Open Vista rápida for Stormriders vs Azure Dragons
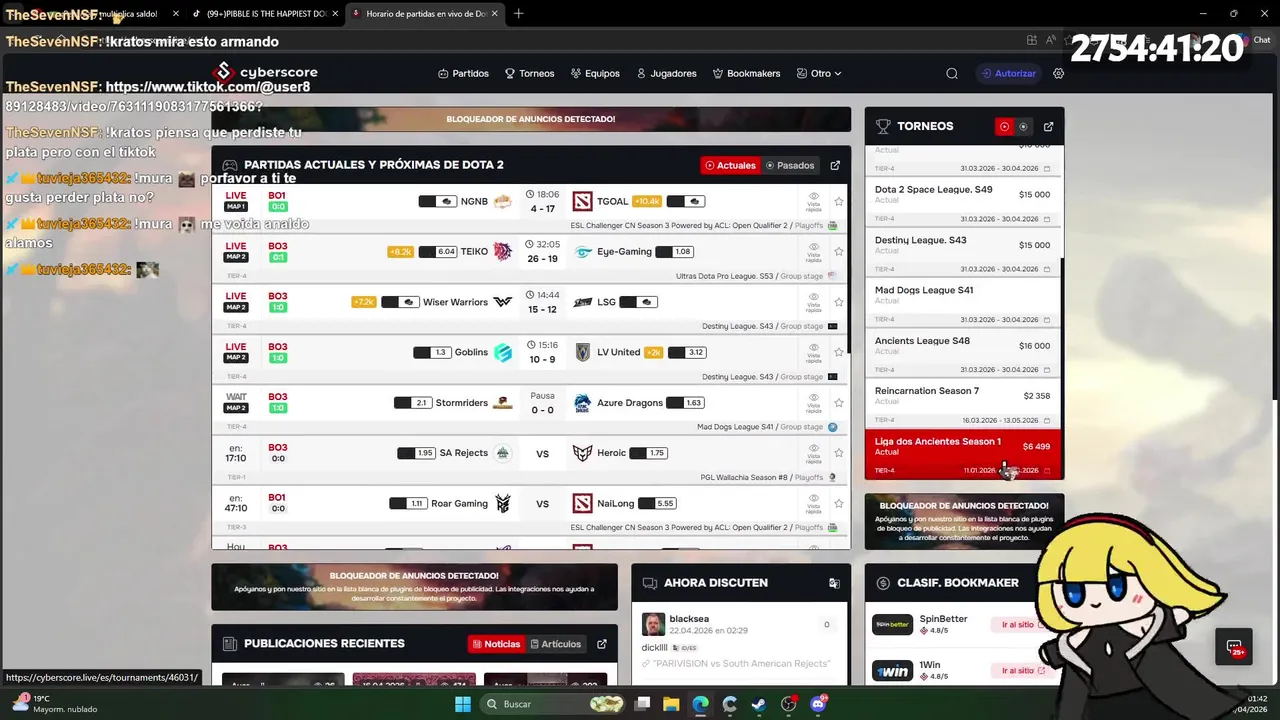The width and height of the screenshot is (1280, 720). [x=814, y=403]
